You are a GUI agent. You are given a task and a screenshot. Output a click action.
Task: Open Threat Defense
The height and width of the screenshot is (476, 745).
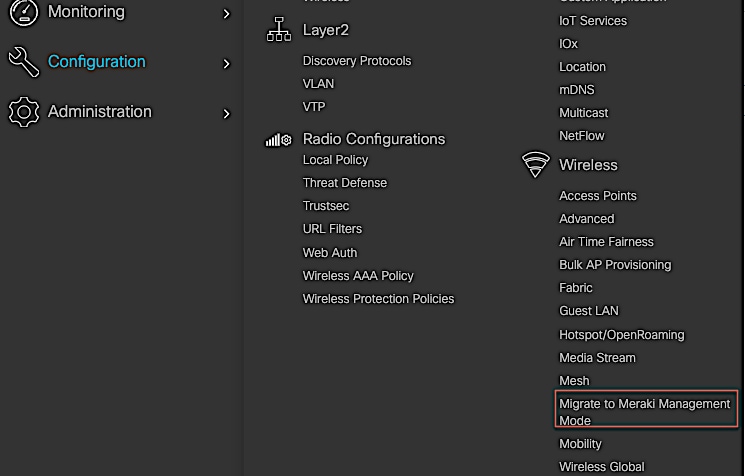point(345,183)
